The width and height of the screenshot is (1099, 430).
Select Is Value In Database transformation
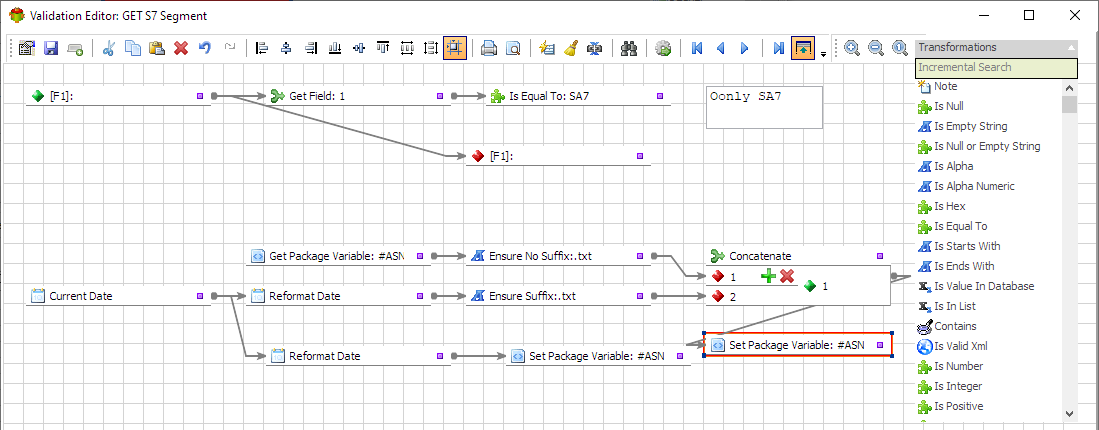(x=984, y=286)
